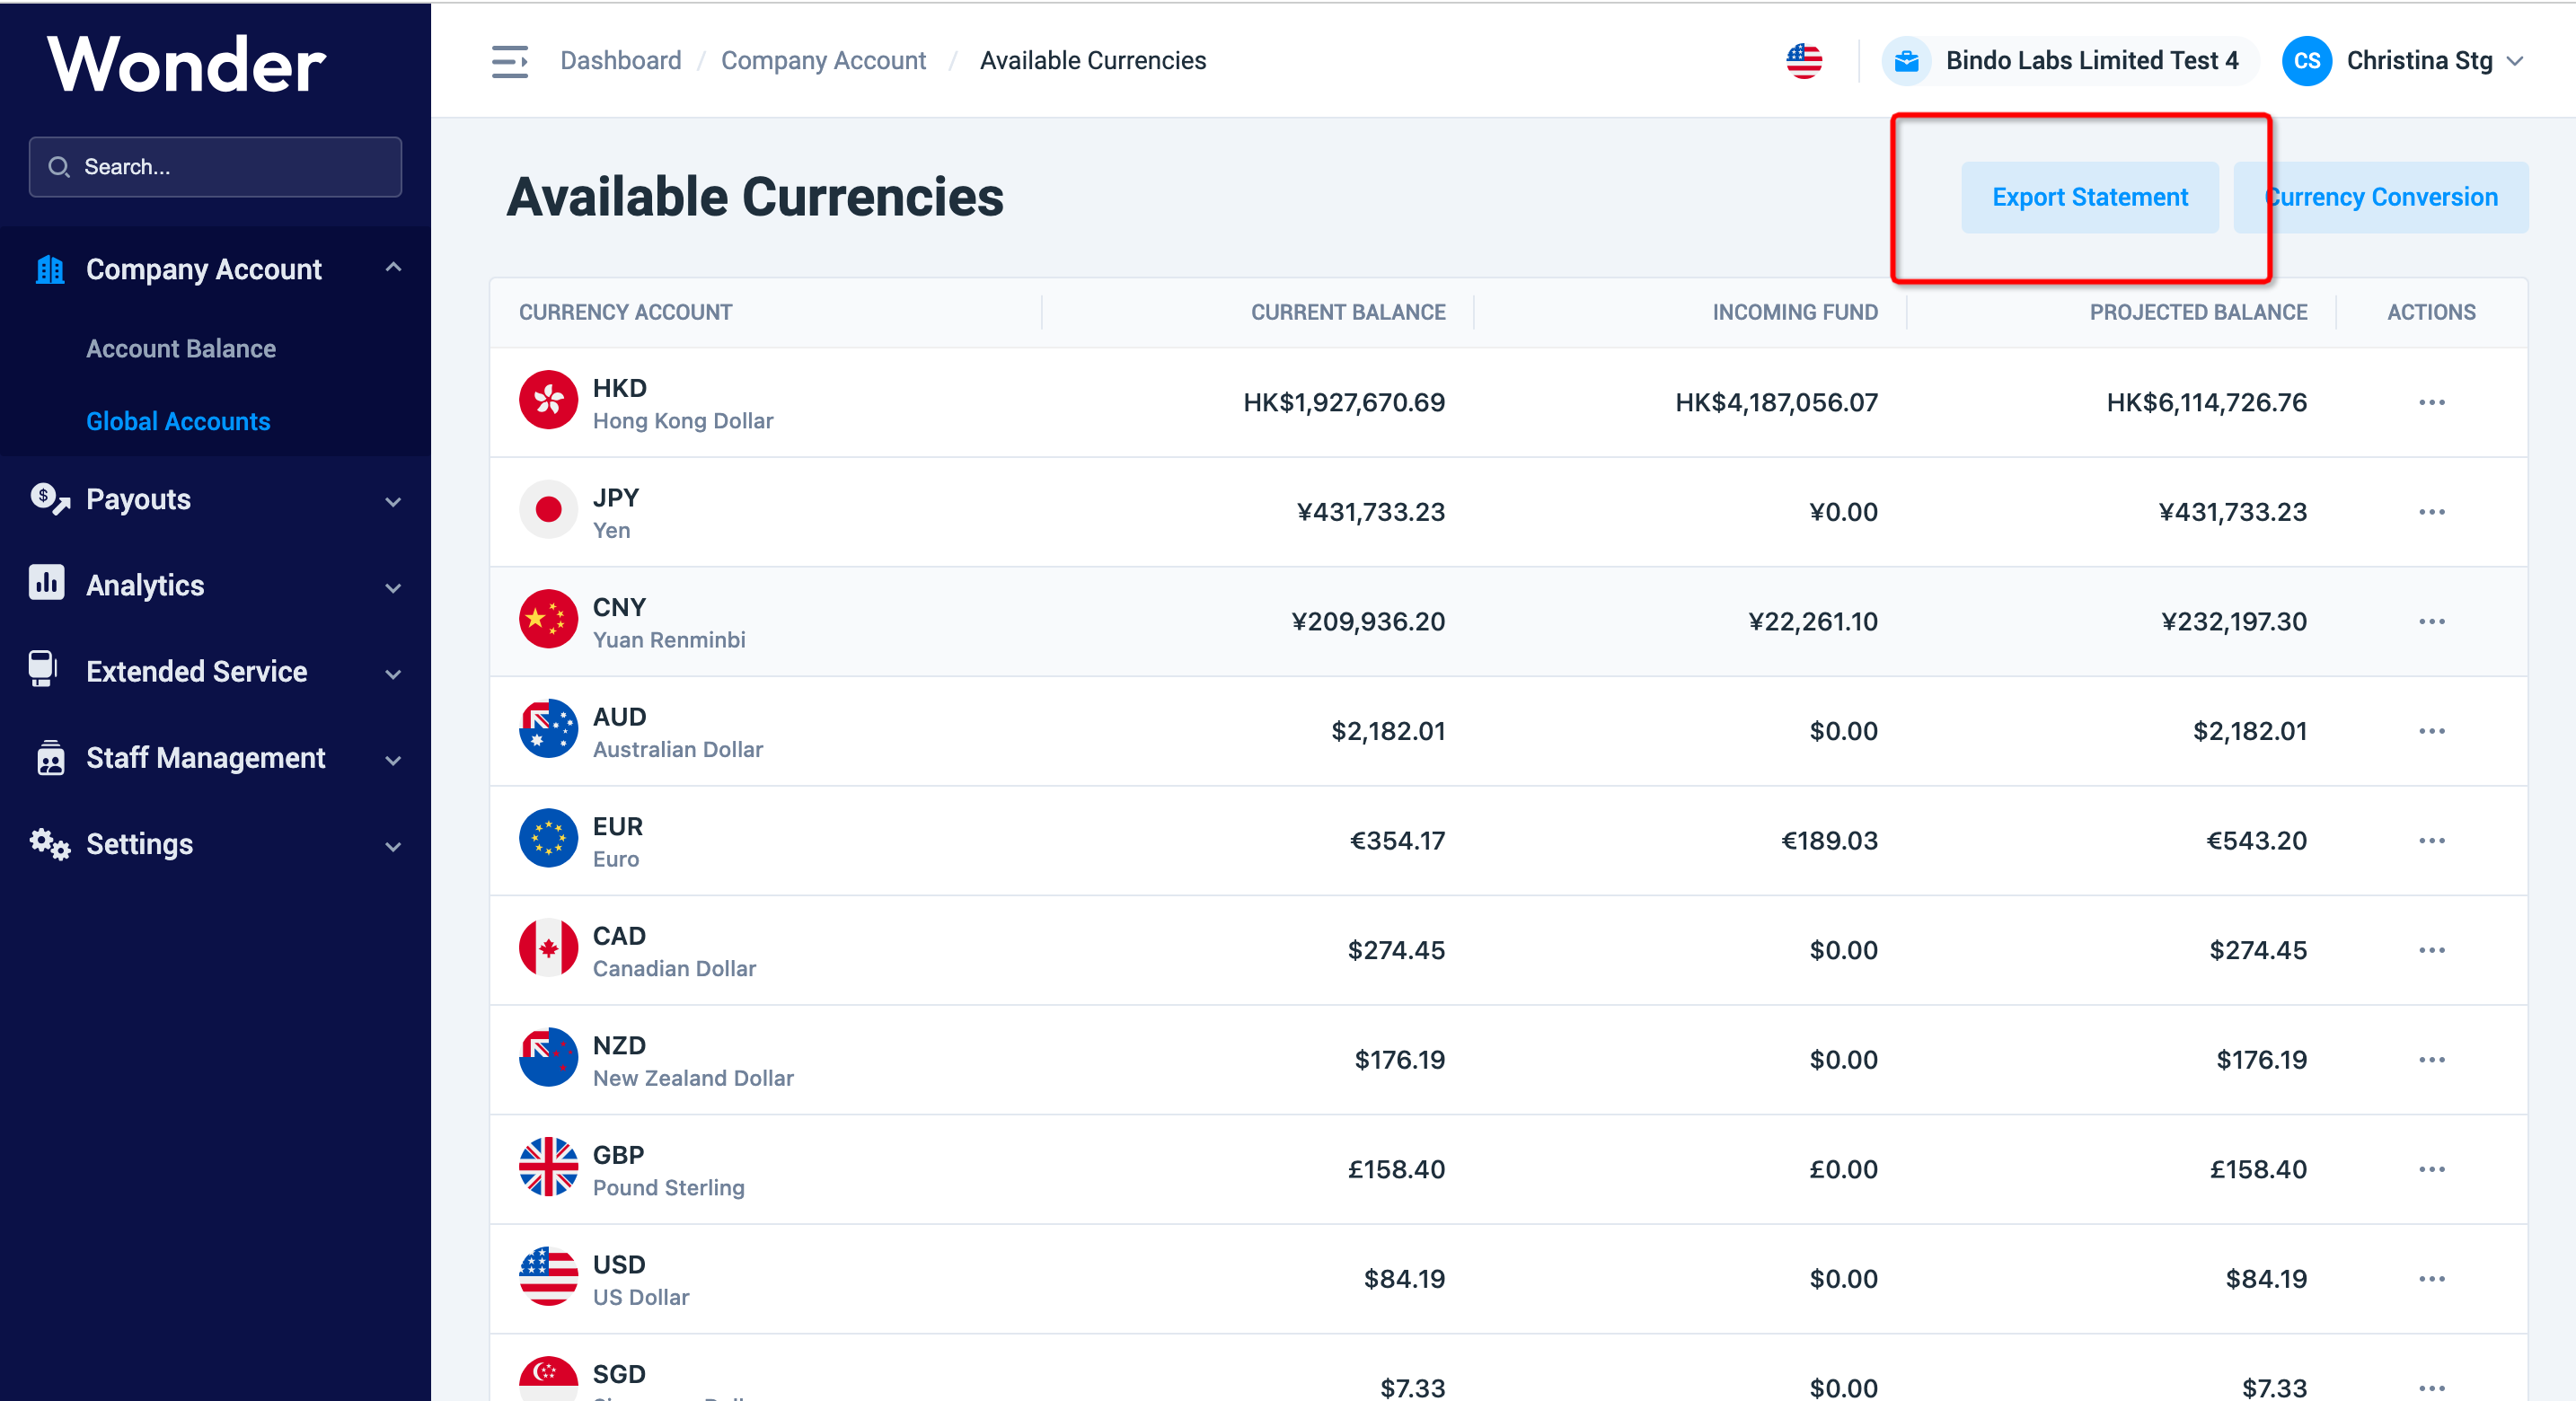Screen dimensions: 2576x1401
Task: Click the Japan flag icon
Action: pyautogui.click(x=548, y=510)
